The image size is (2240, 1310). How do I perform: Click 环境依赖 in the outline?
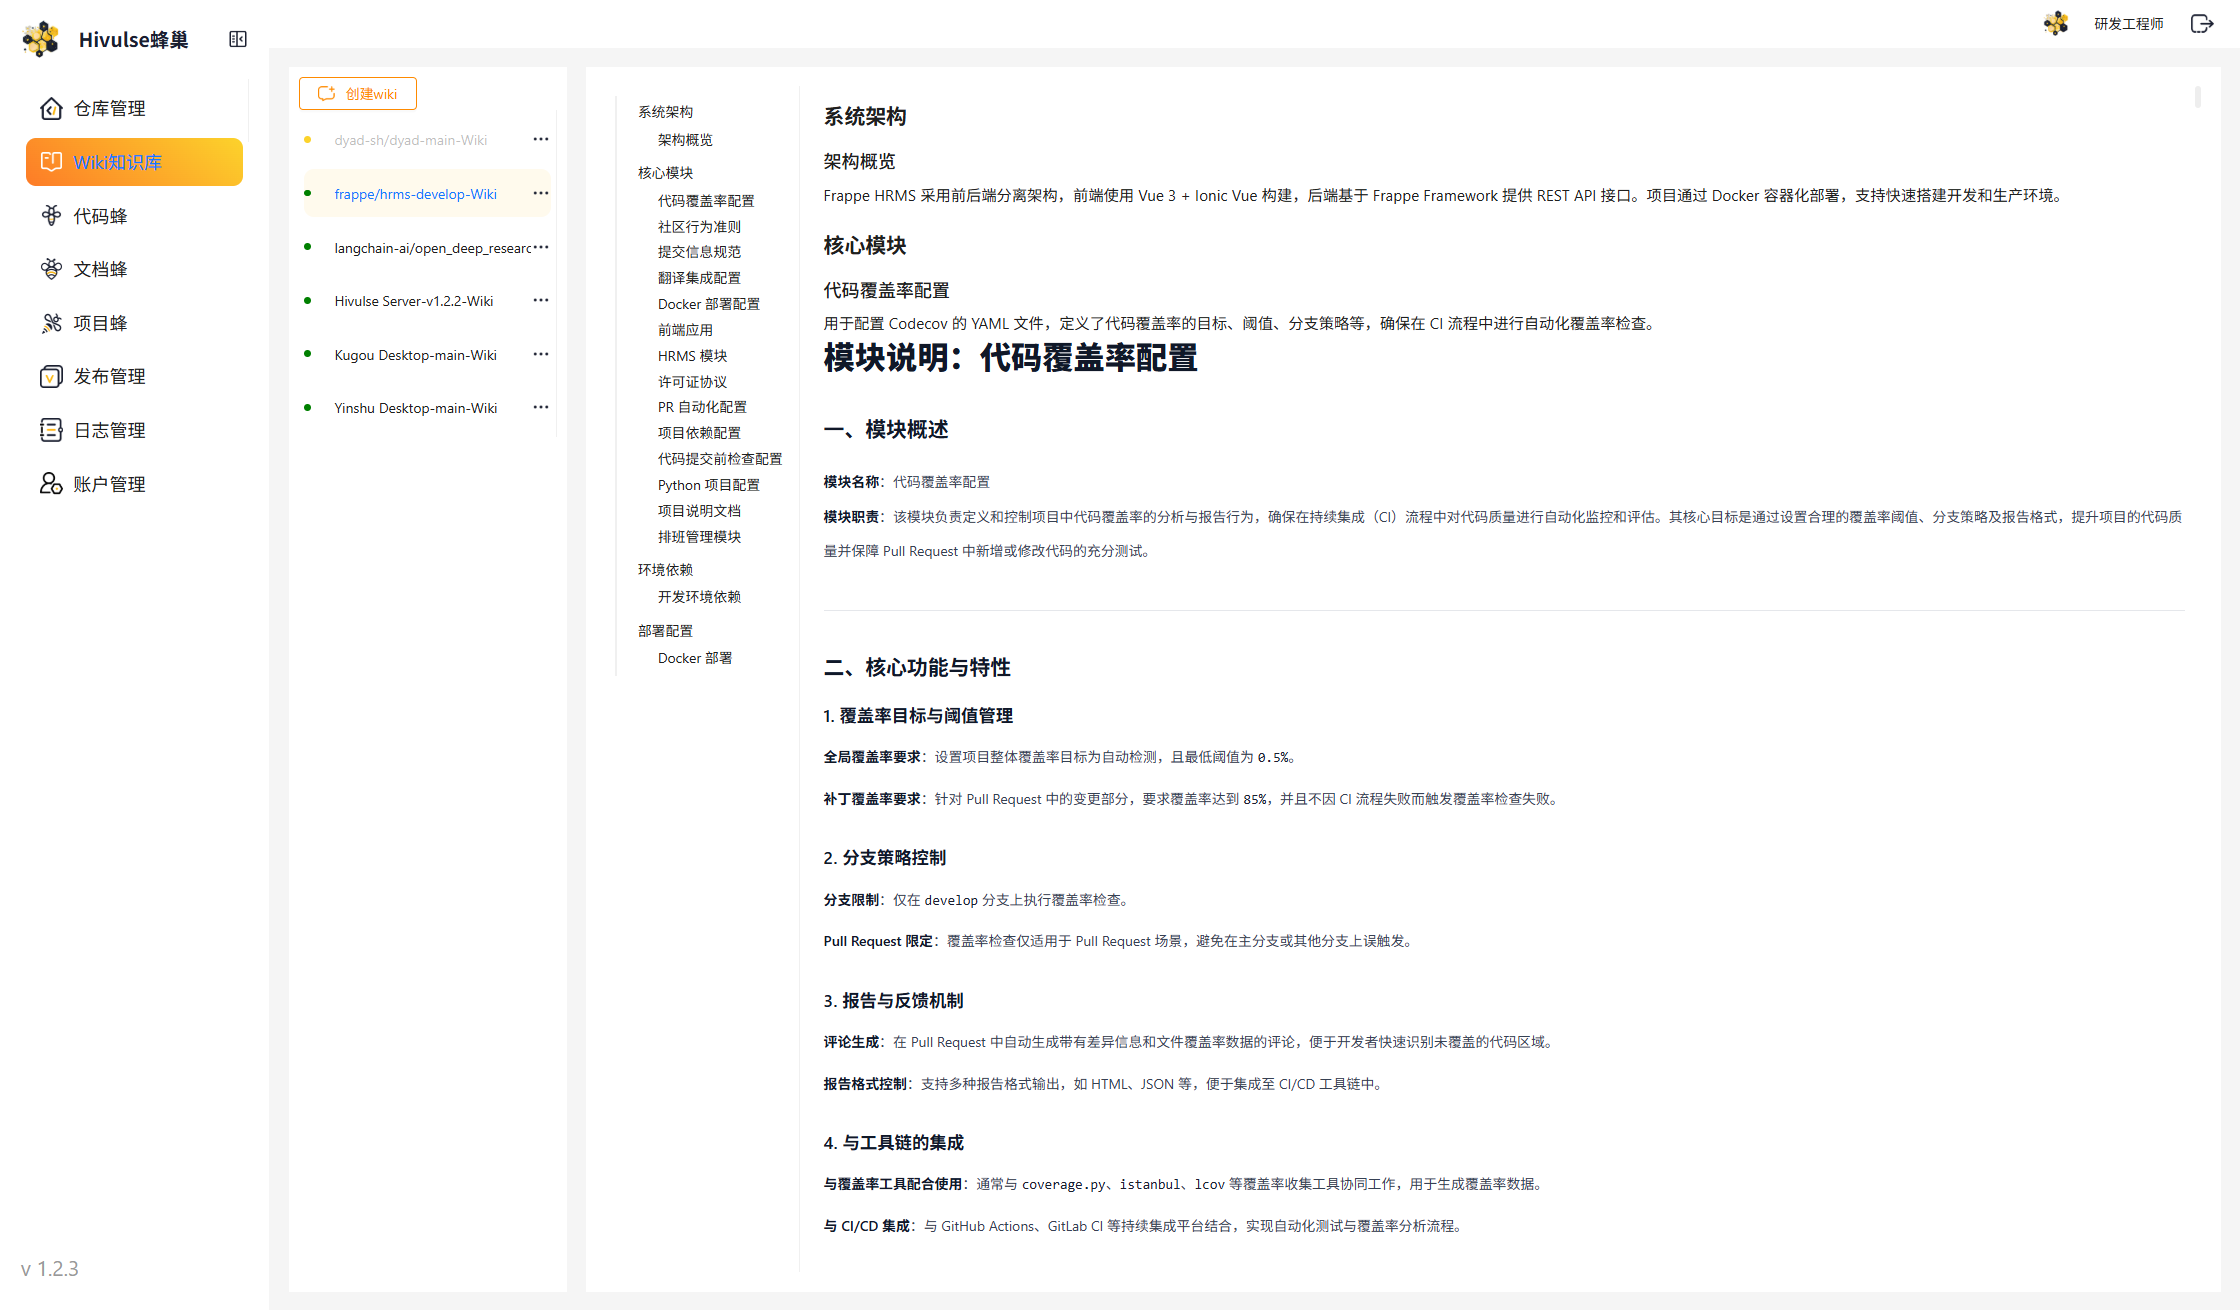665,570
